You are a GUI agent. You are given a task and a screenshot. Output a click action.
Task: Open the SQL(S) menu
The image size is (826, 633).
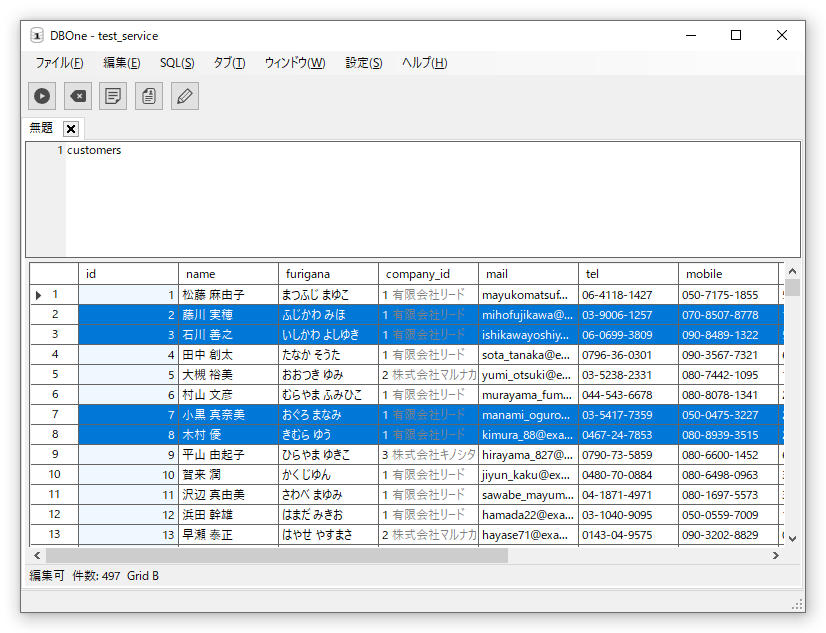tap(177, 63)
